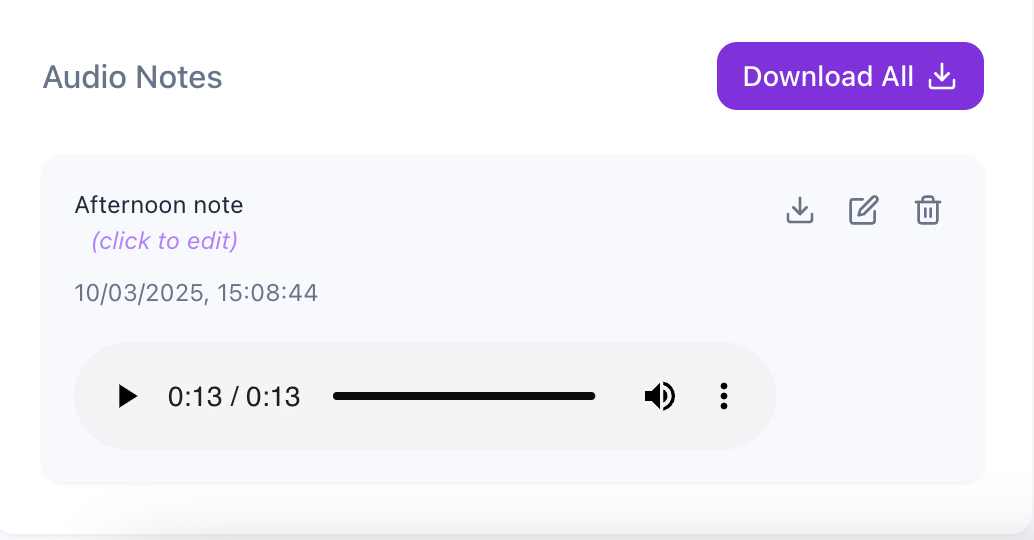Click the audio progress bar midpoint
Screen dimensions: 1034x540
click(x=464, y=396)
